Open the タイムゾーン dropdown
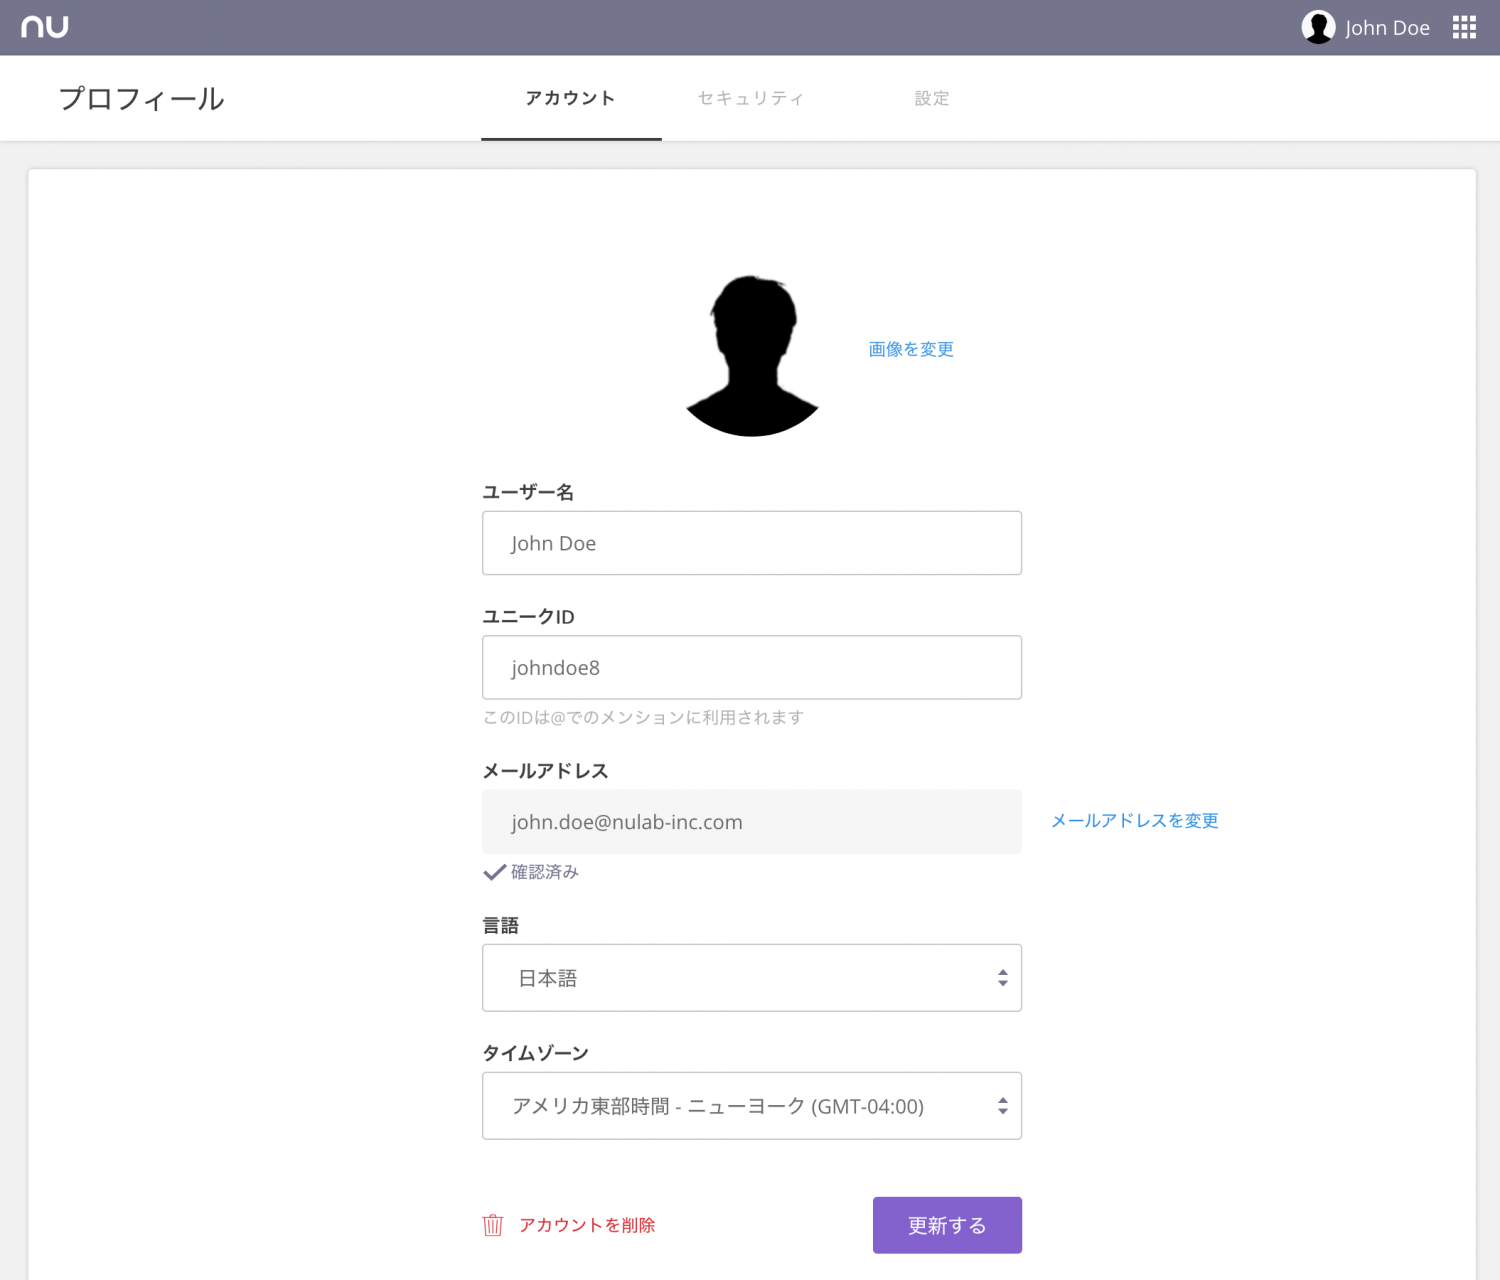1500x1280 pixels. coord(752,1106)
